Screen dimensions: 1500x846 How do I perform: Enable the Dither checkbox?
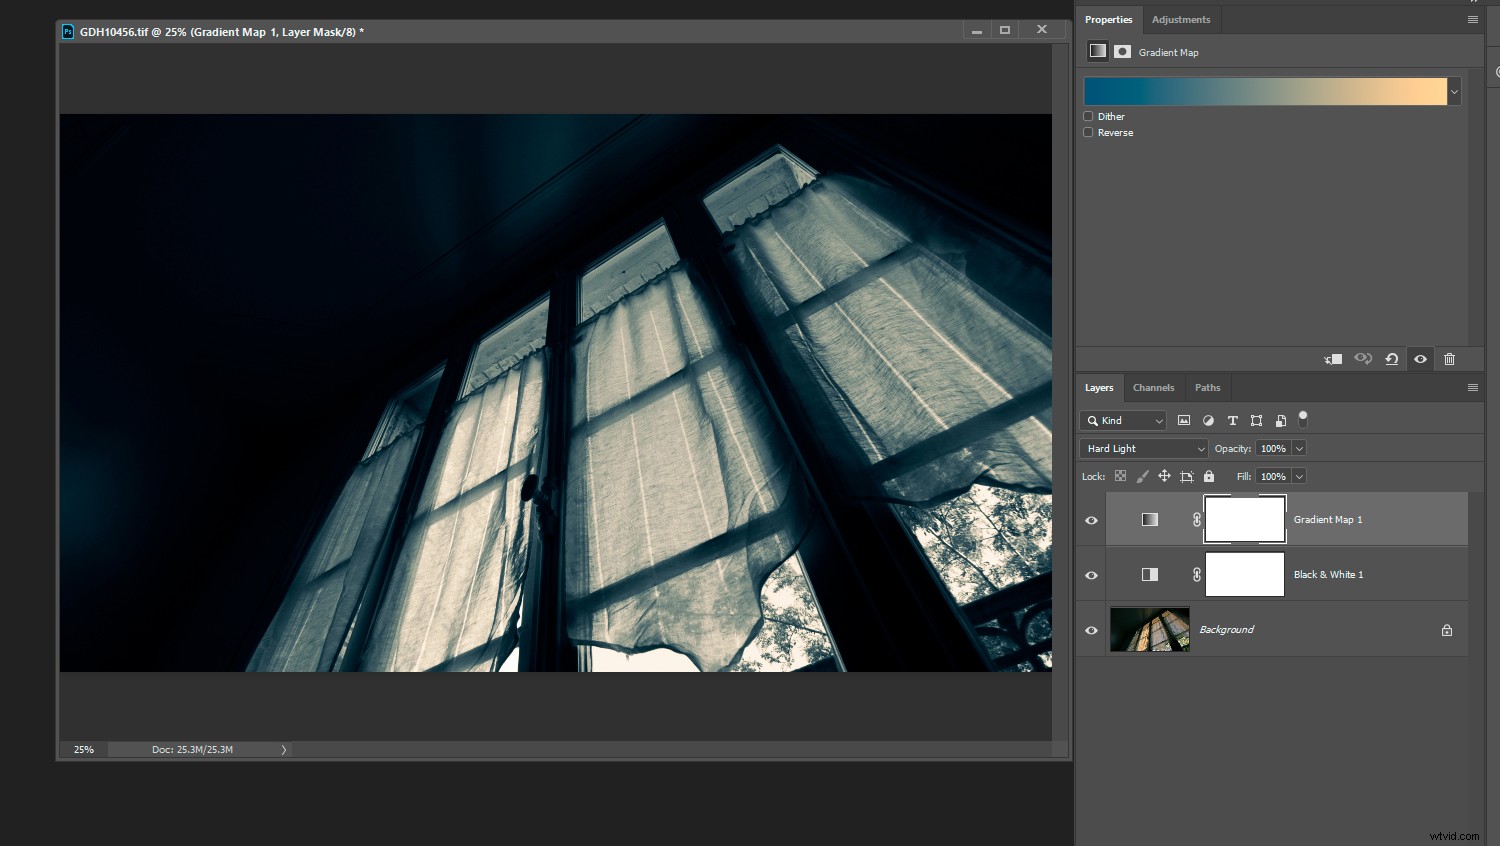tap(1088, 116)
